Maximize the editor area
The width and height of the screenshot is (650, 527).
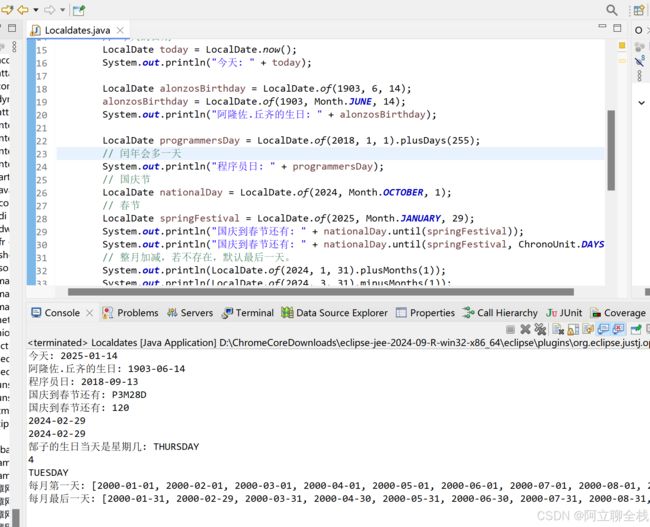[x=617, y=28]
